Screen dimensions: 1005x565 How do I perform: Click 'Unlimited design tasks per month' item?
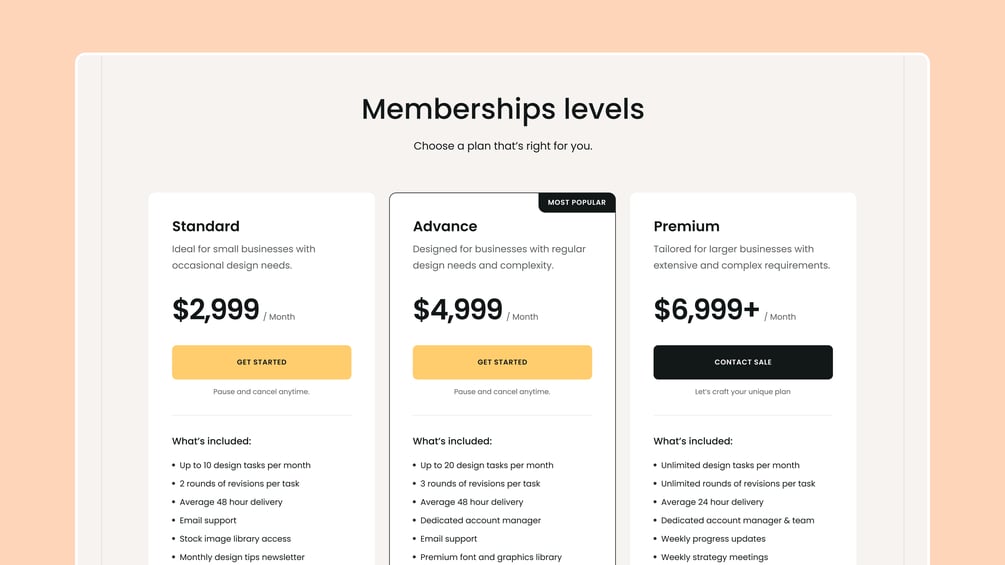(730, 465)
